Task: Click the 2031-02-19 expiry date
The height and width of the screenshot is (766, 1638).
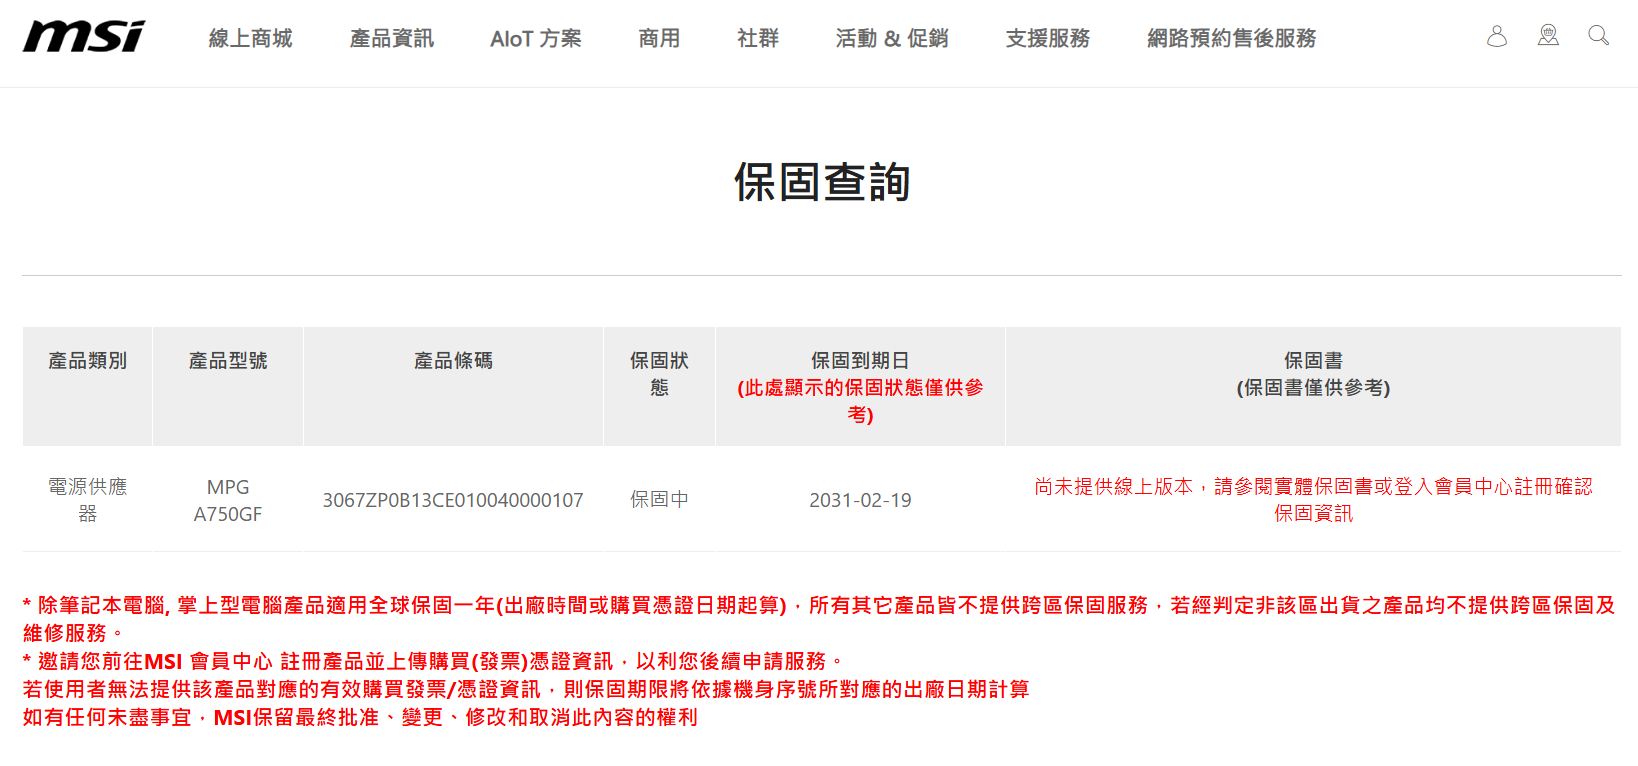Action: click(860, 500)
